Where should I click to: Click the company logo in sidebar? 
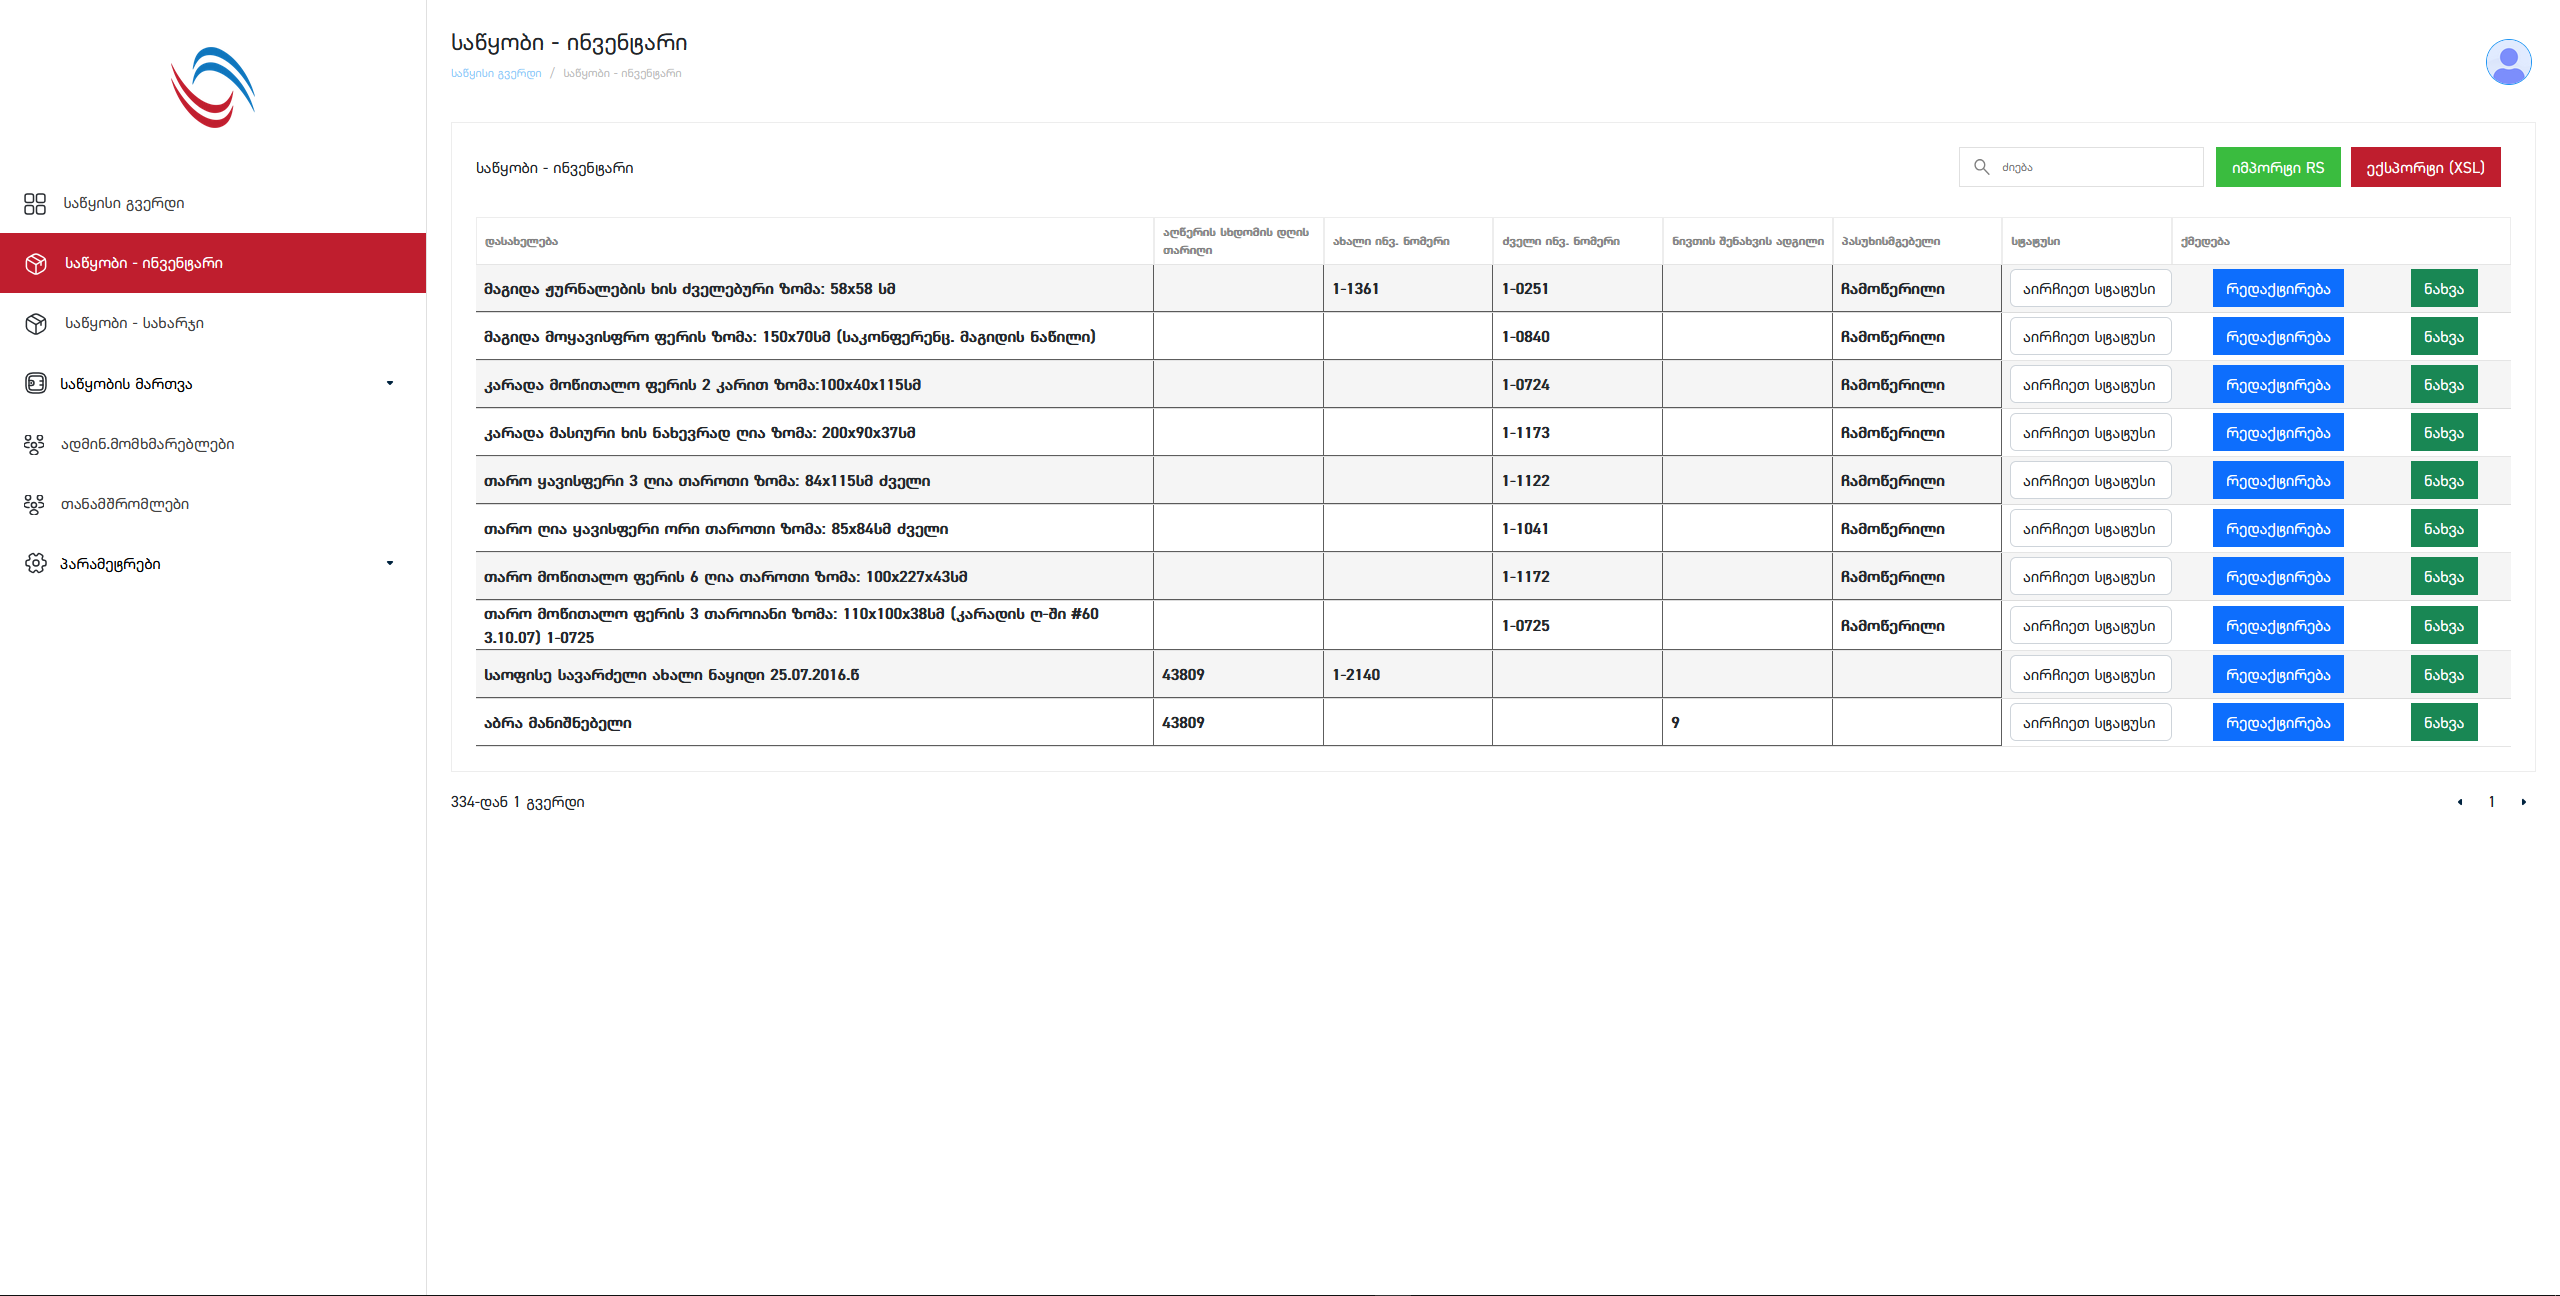[213, 88]
